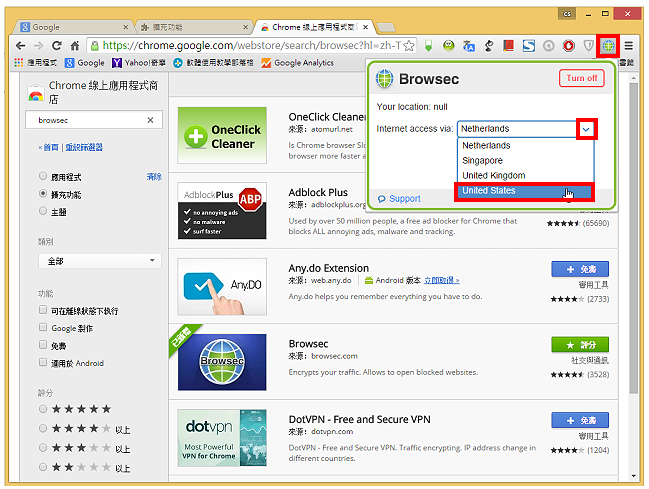
Task: Switch to the Chrome web store tab
Action: pyautogui.click(x=315, y=27)
